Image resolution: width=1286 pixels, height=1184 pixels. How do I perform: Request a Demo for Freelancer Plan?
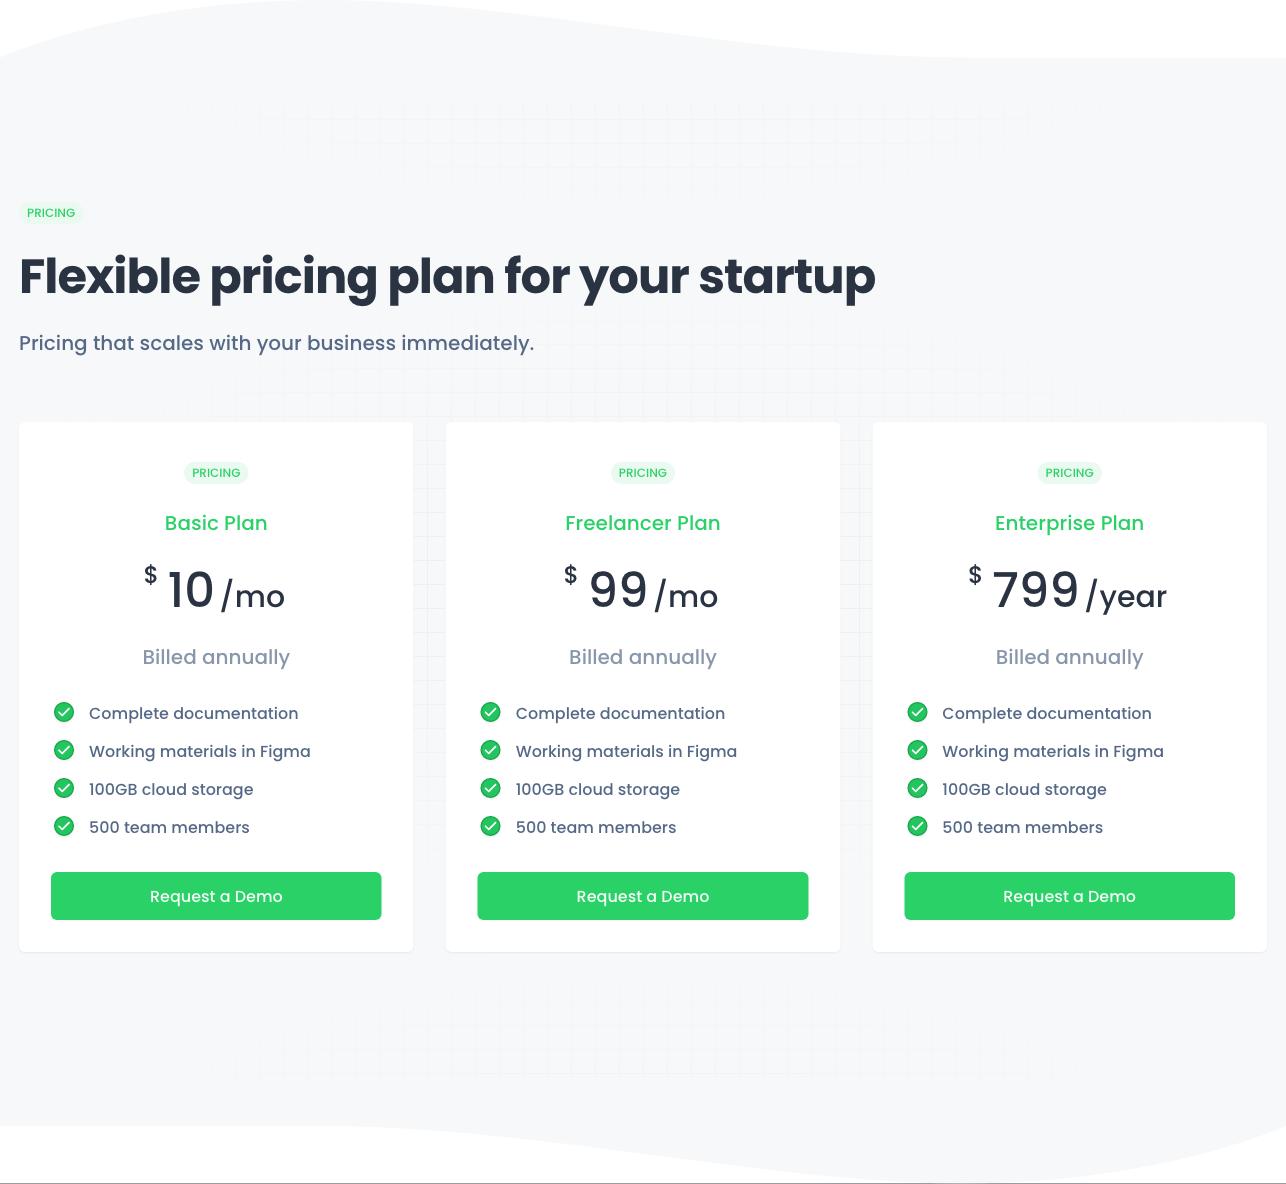click(x=642, y=896)
